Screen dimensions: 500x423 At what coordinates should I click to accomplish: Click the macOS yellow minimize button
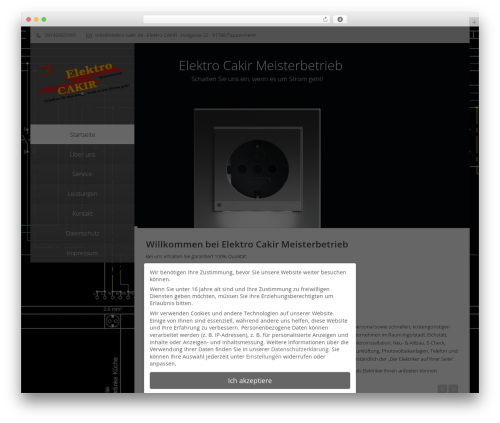[36, 19]
